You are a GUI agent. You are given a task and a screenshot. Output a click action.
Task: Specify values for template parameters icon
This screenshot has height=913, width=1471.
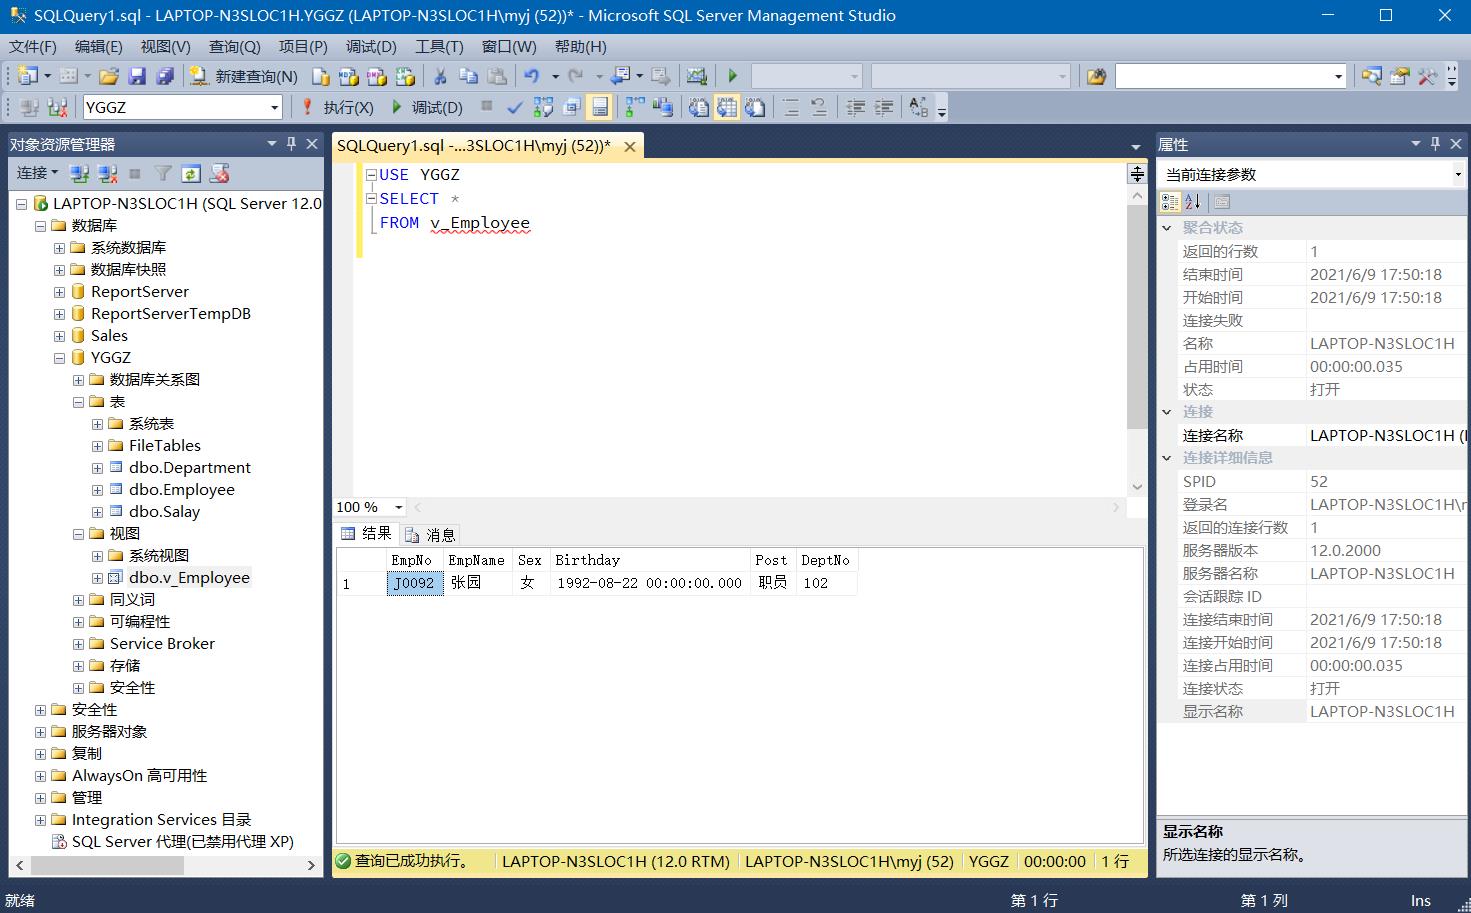tap(919, 107)
